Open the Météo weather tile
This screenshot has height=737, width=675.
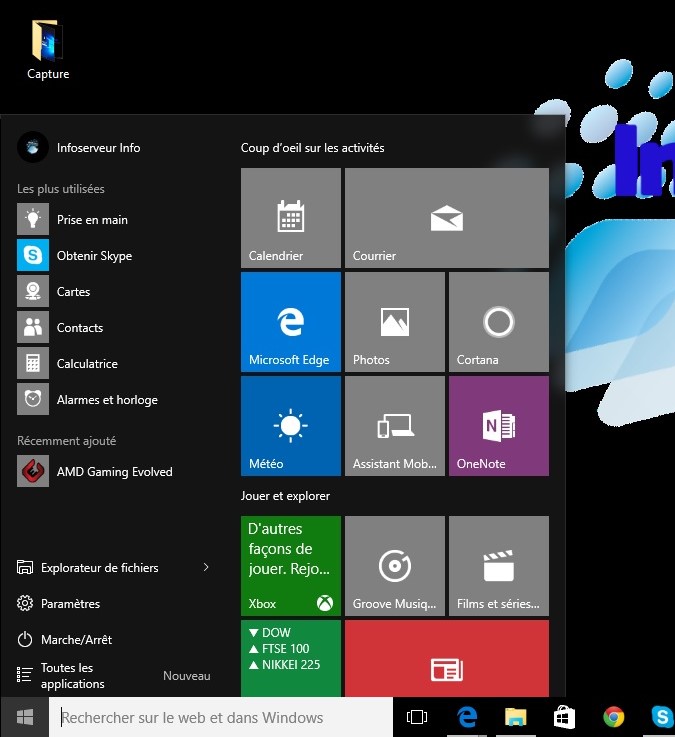coord(290,426)
